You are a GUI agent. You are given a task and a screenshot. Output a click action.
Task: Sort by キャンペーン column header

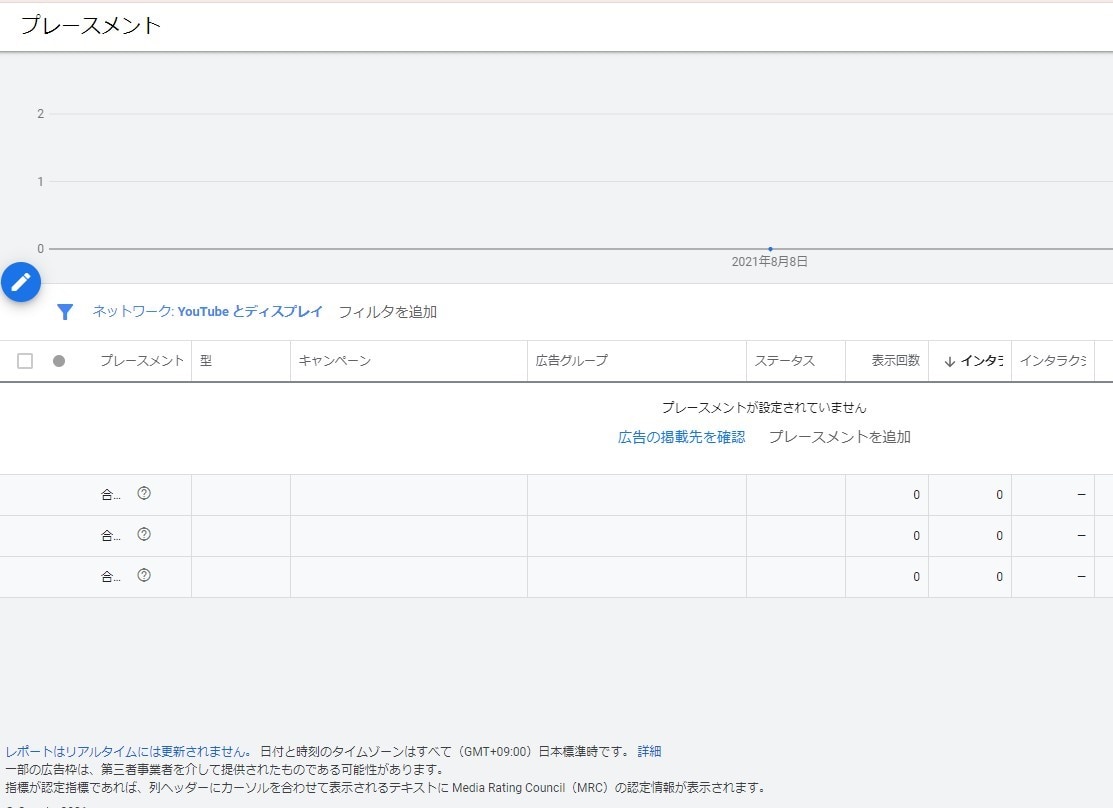[335, 361]
